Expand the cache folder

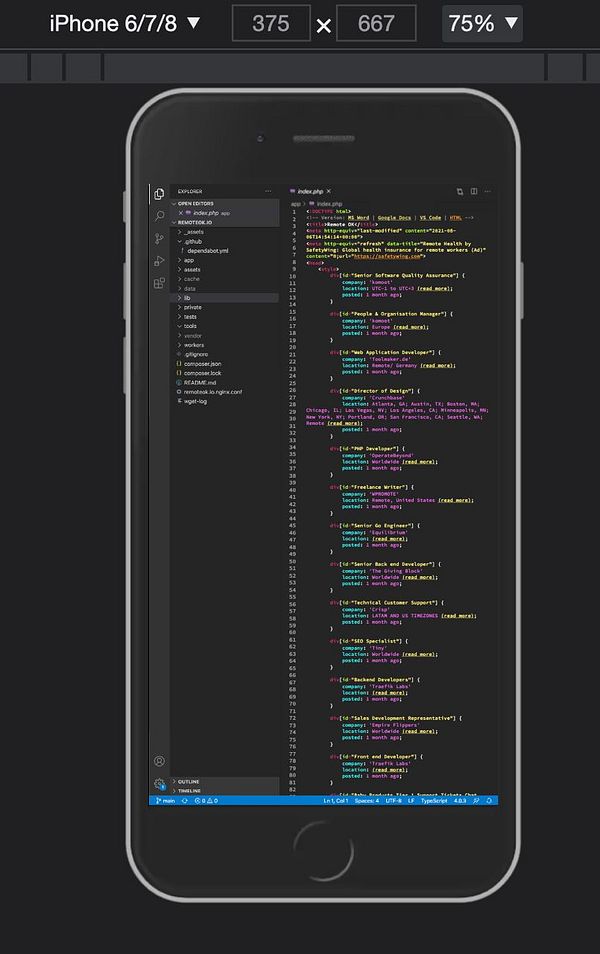[189, 279]
